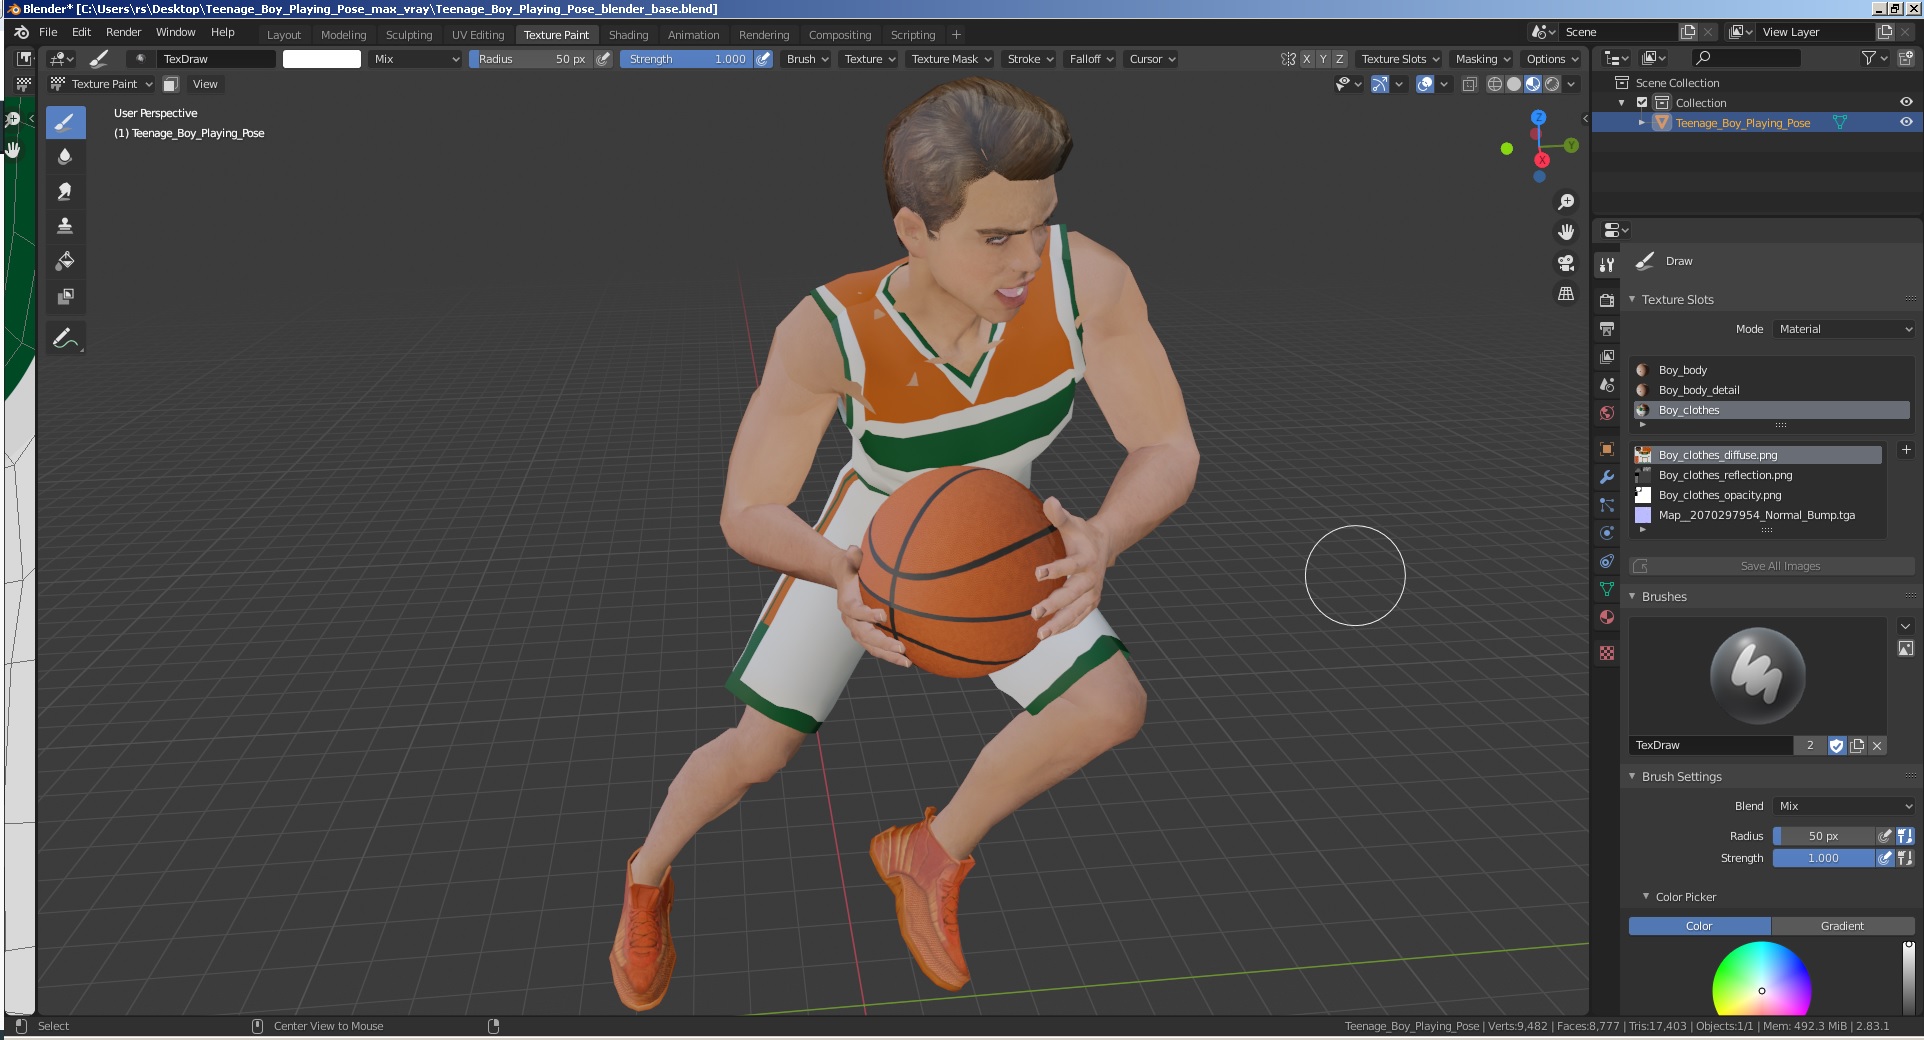
Task: Open the Texture Paint mode dropdown
Action: tap(102, 84)
